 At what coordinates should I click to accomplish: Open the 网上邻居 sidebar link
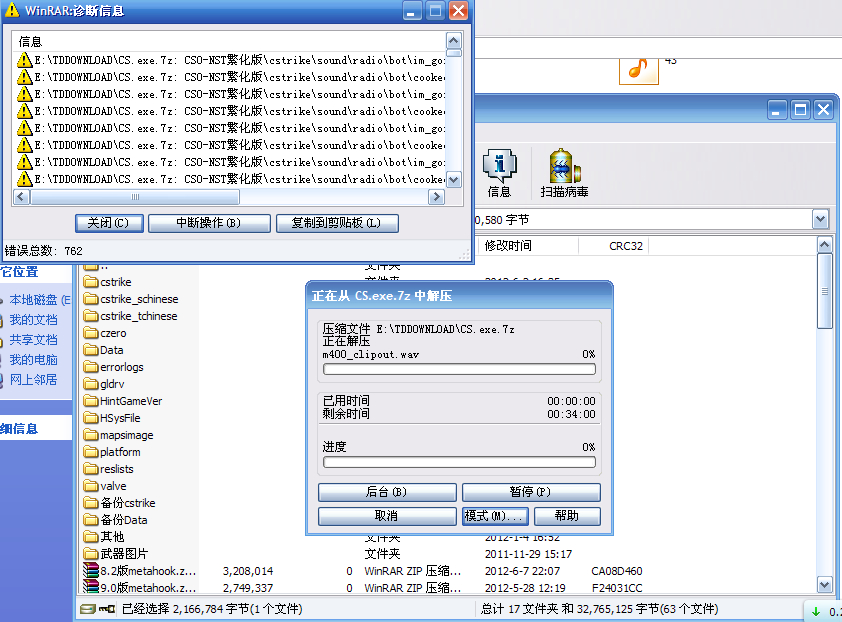[x=33, y=380]
